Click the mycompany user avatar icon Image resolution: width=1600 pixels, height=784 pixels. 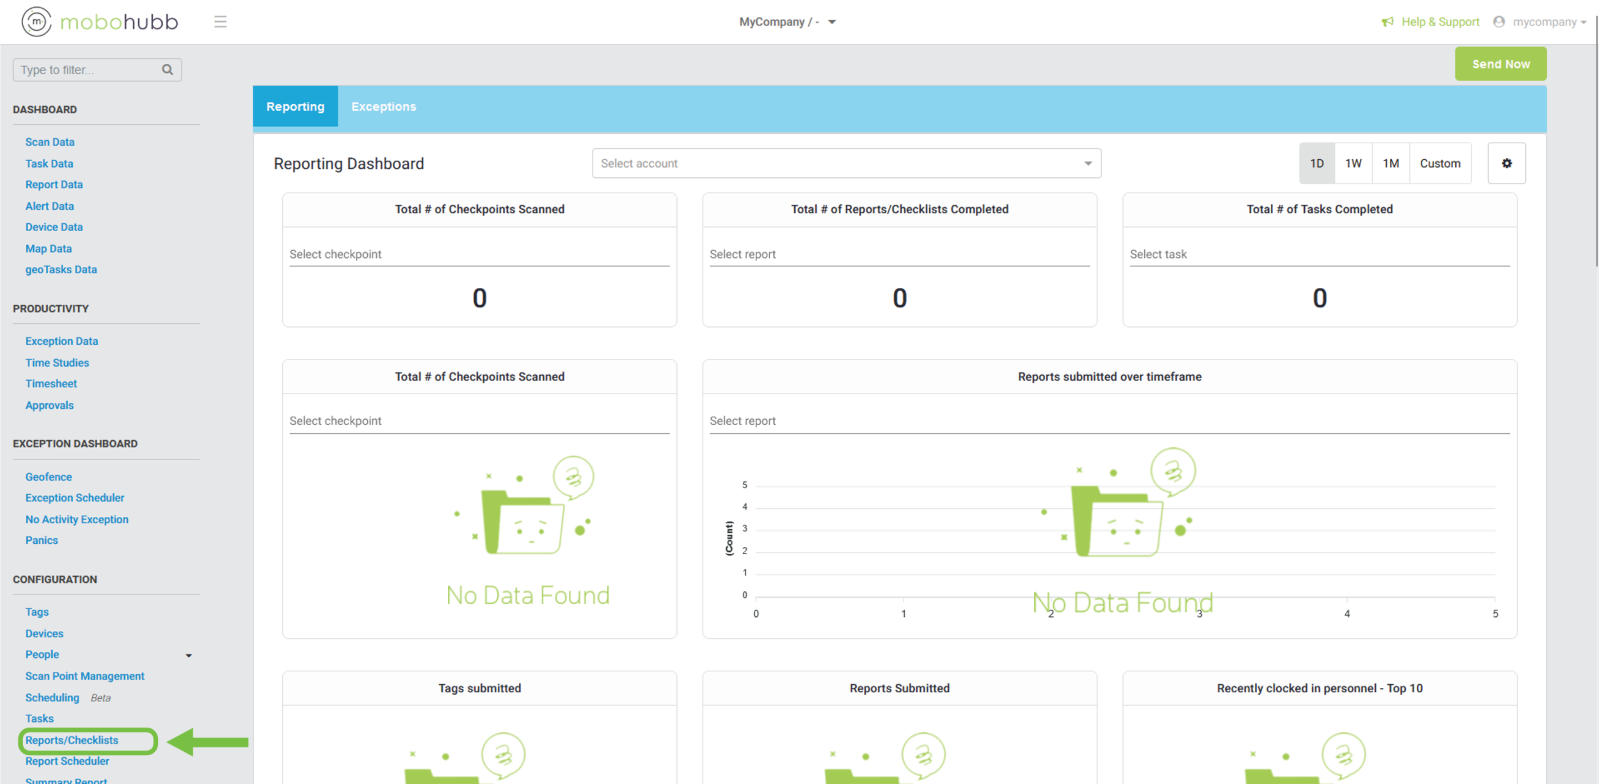point(1499,22)
